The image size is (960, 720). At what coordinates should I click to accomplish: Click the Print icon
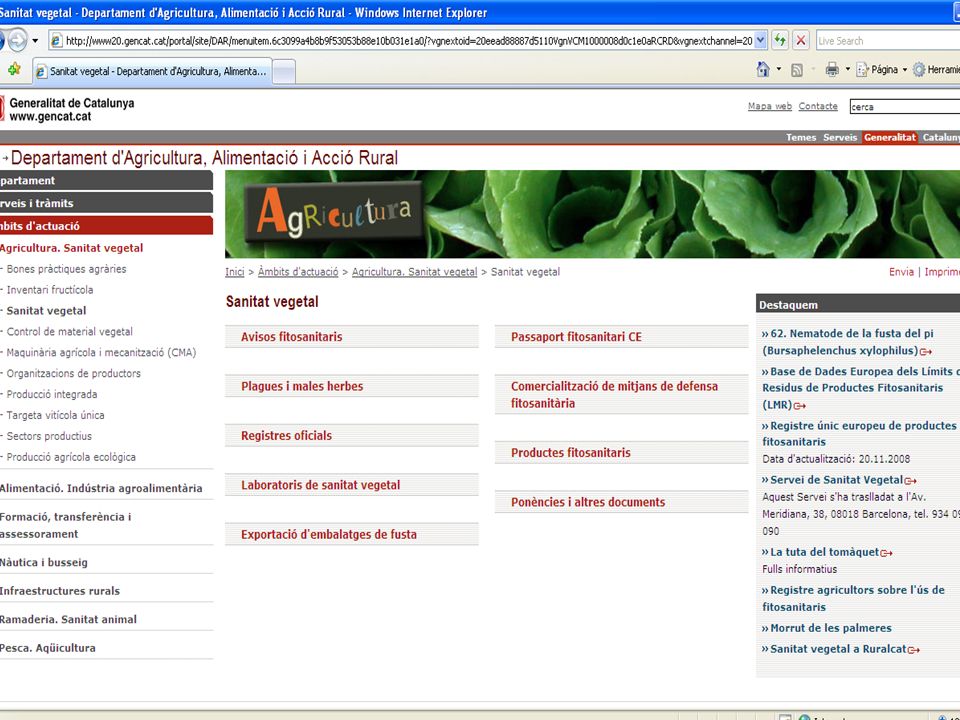point(831,70)
